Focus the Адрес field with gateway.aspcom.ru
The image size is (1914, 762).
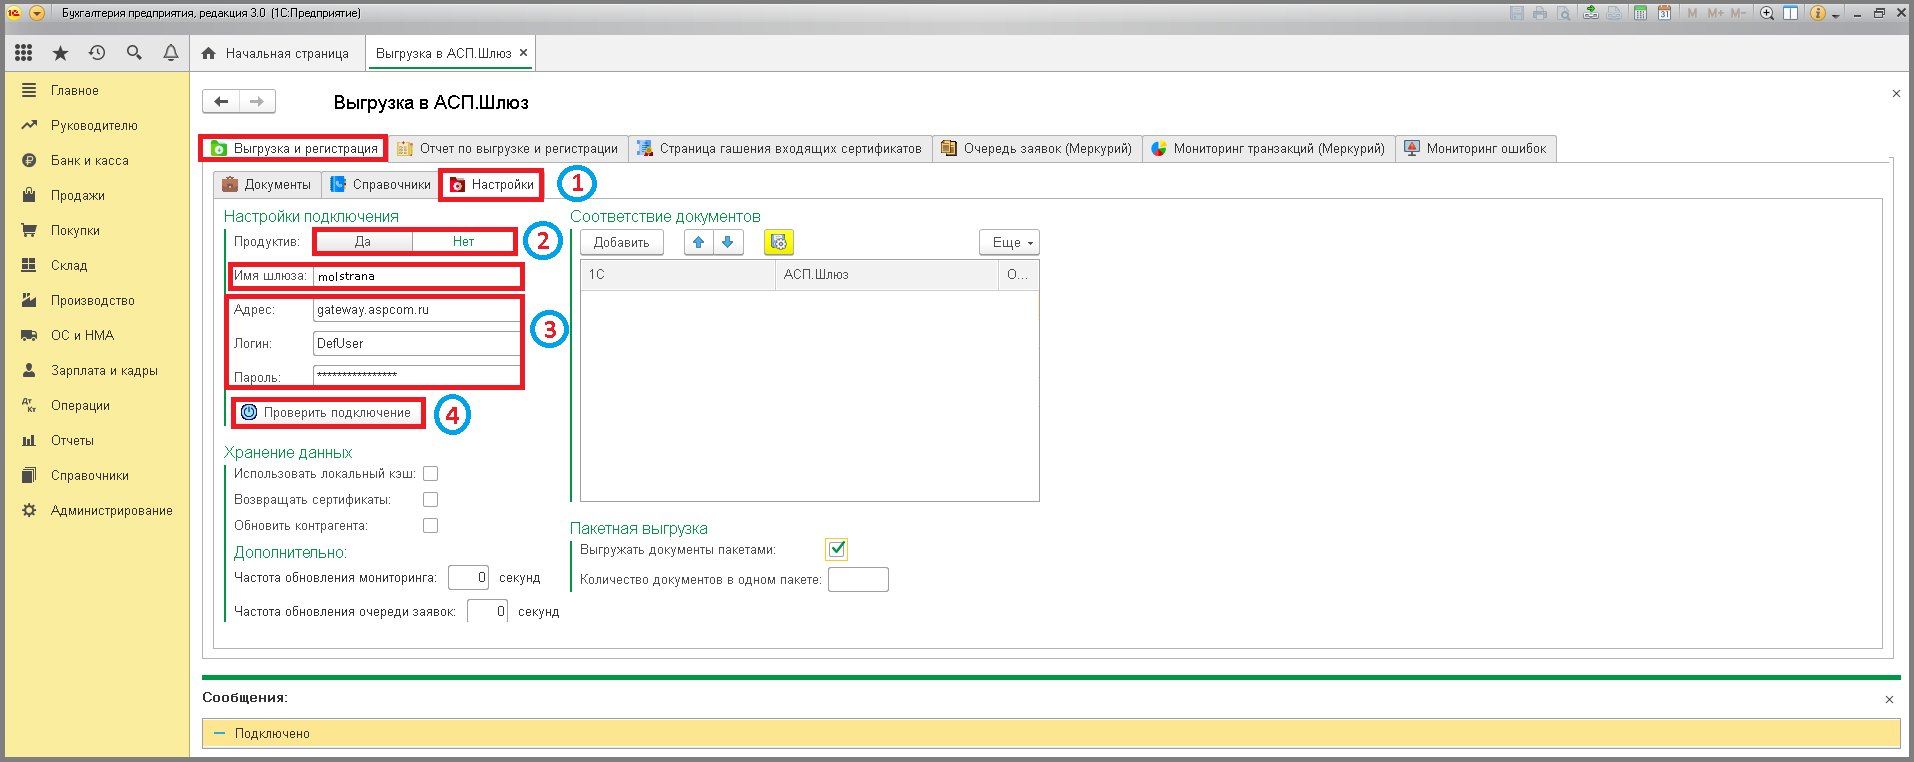[x=417, y=310]
